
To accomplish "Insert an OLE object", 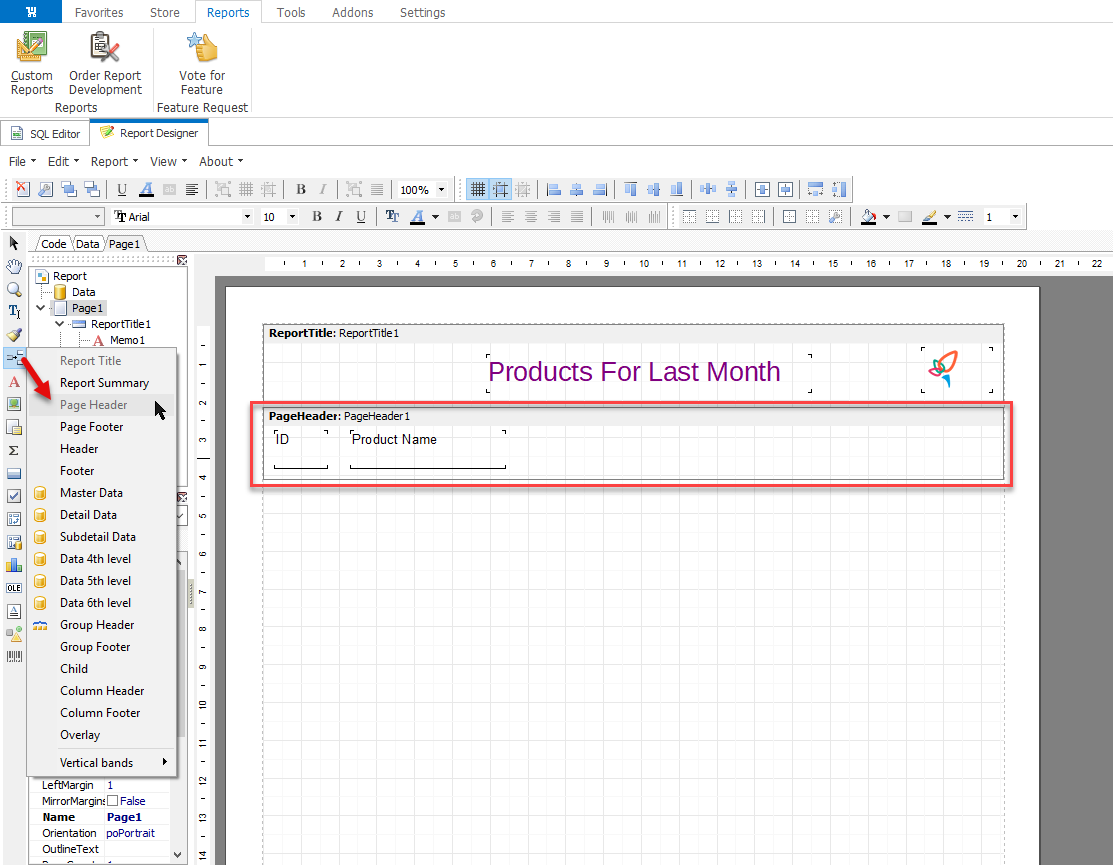I will 14,588.
